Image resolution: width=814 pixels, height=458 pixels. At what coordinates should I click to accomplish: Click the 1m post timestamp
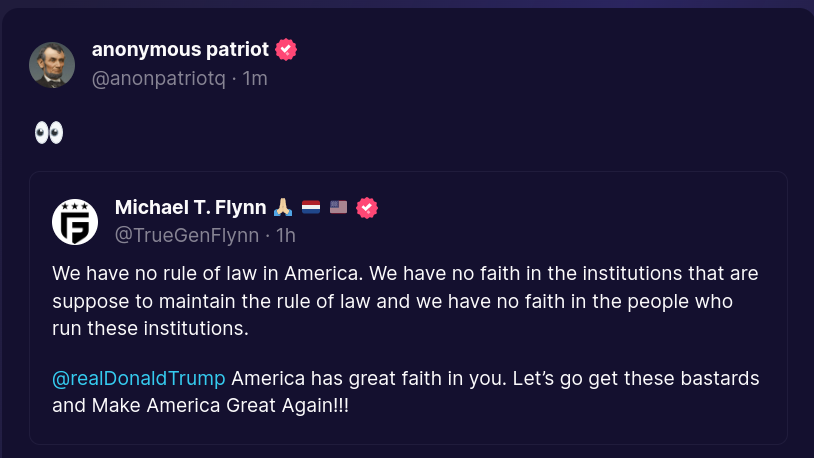tap(255, 77)
